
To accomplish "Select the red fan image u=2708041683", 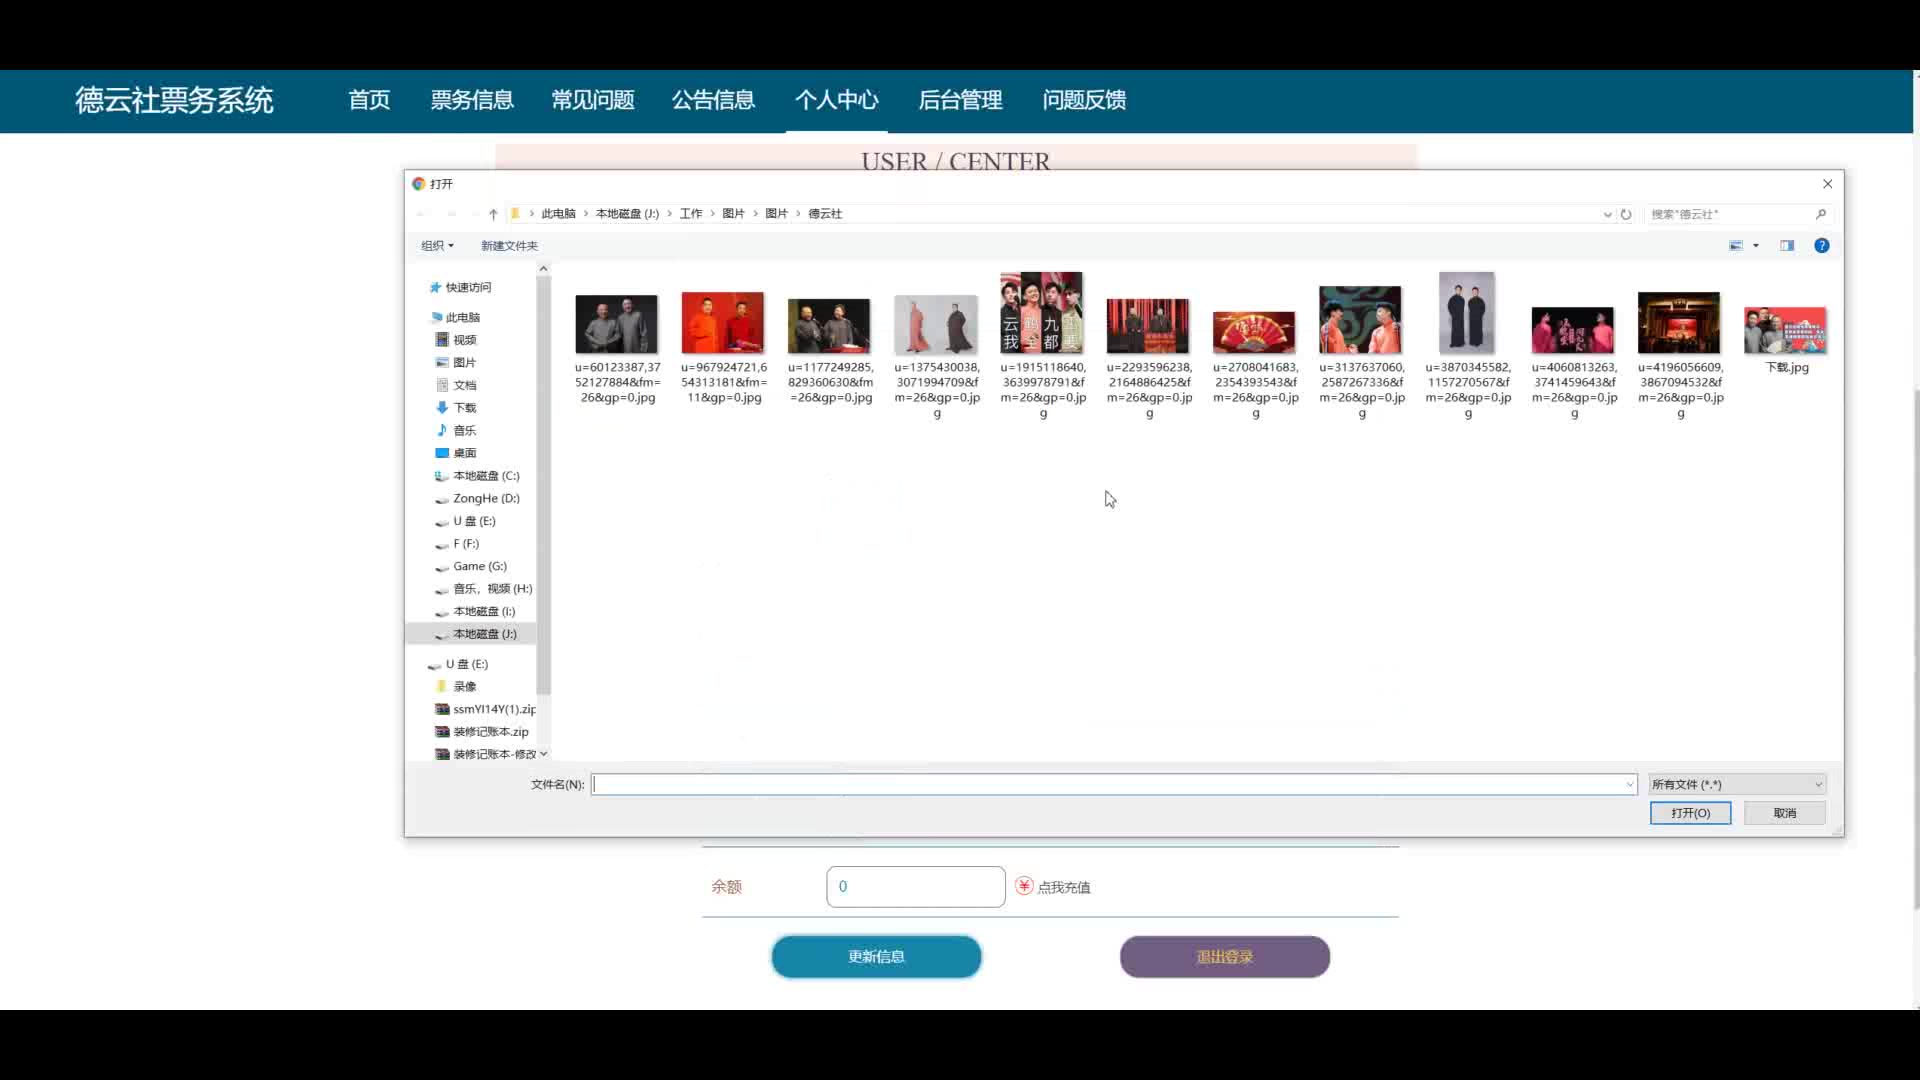I will click(1254, 333).
